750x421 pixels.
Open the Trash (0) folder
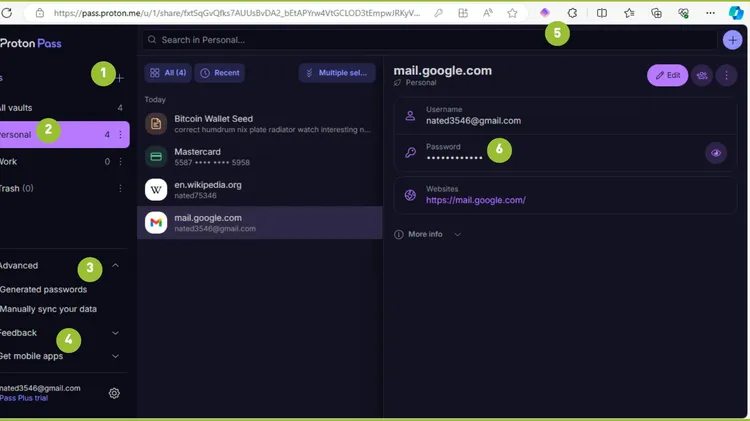(x=62, y=188)
